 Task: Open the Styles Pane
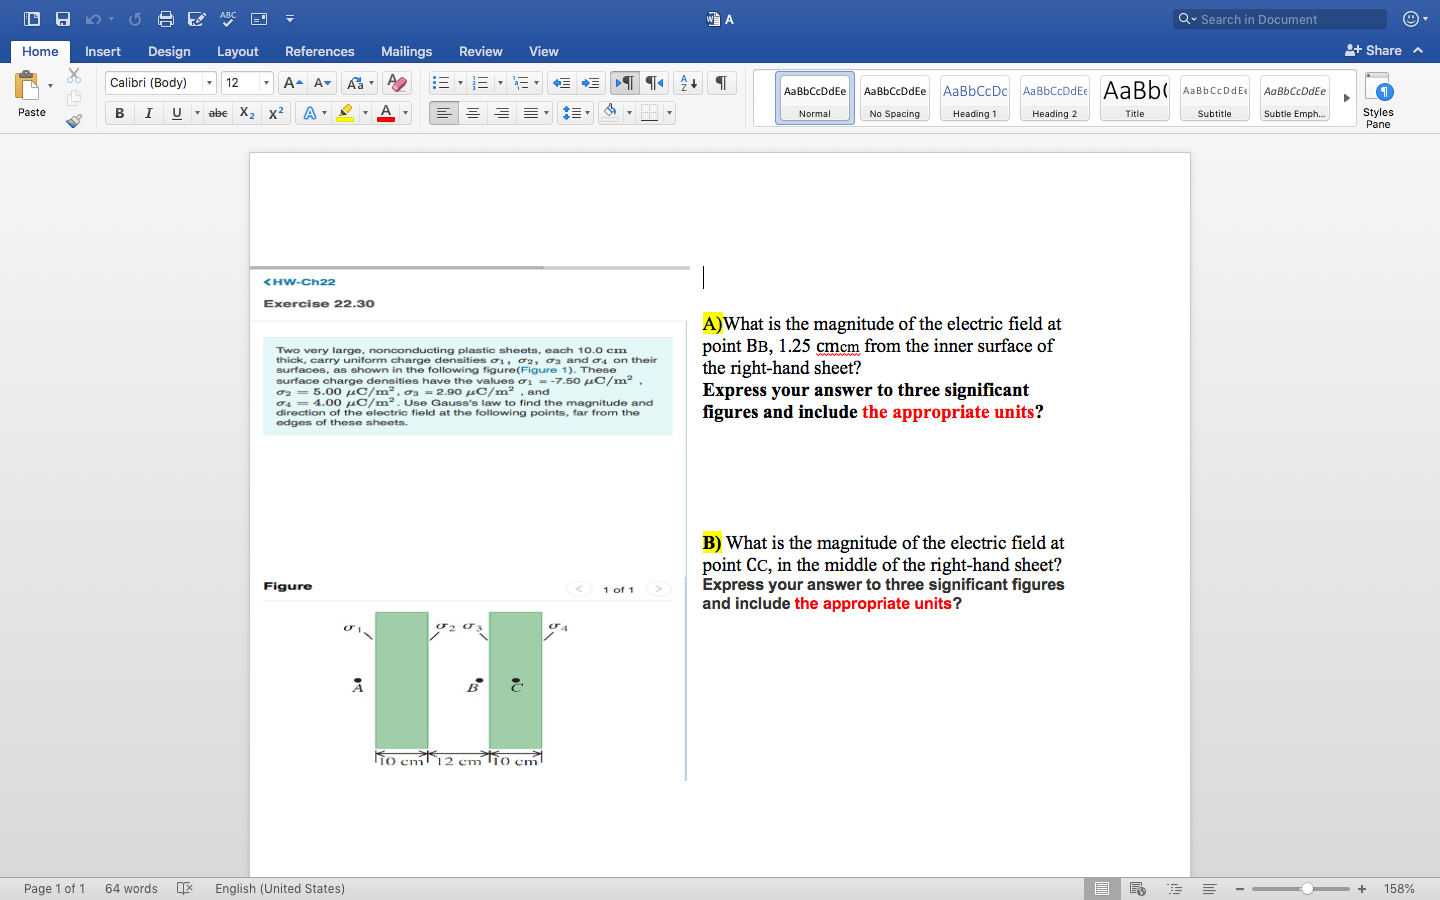[1378, 100]
